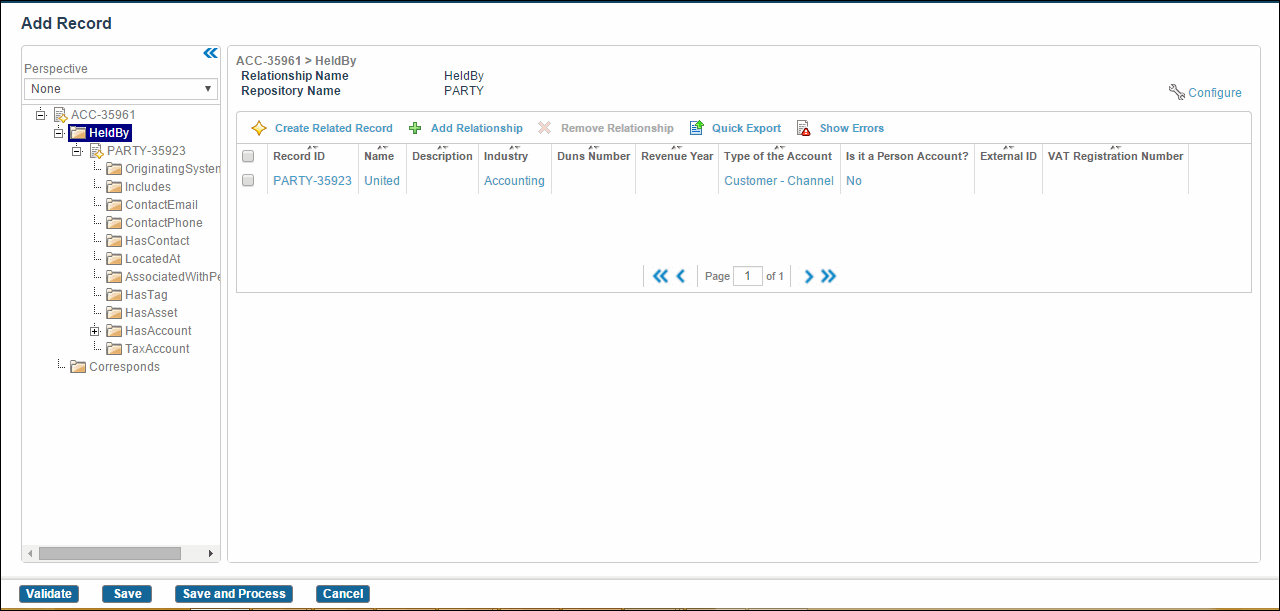Click the United name link
Screen dimensions: 1280x611
[382, 181]
